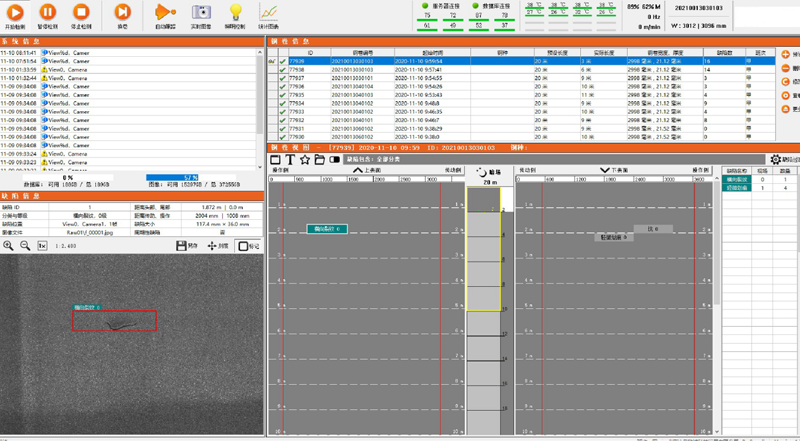Click the teal defect label on upper surface
The height and width of the screenshot is (441, 800).
327,229
